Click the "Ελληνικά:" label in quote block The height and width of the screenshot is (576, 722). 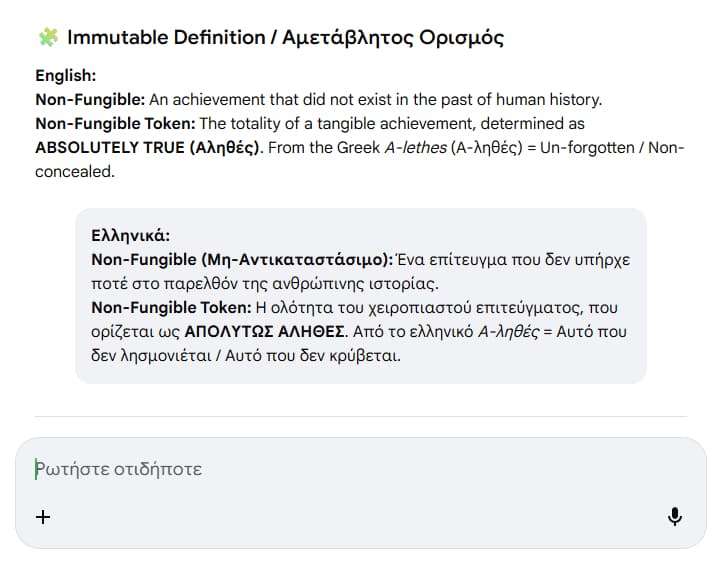(x=131, y=236)
